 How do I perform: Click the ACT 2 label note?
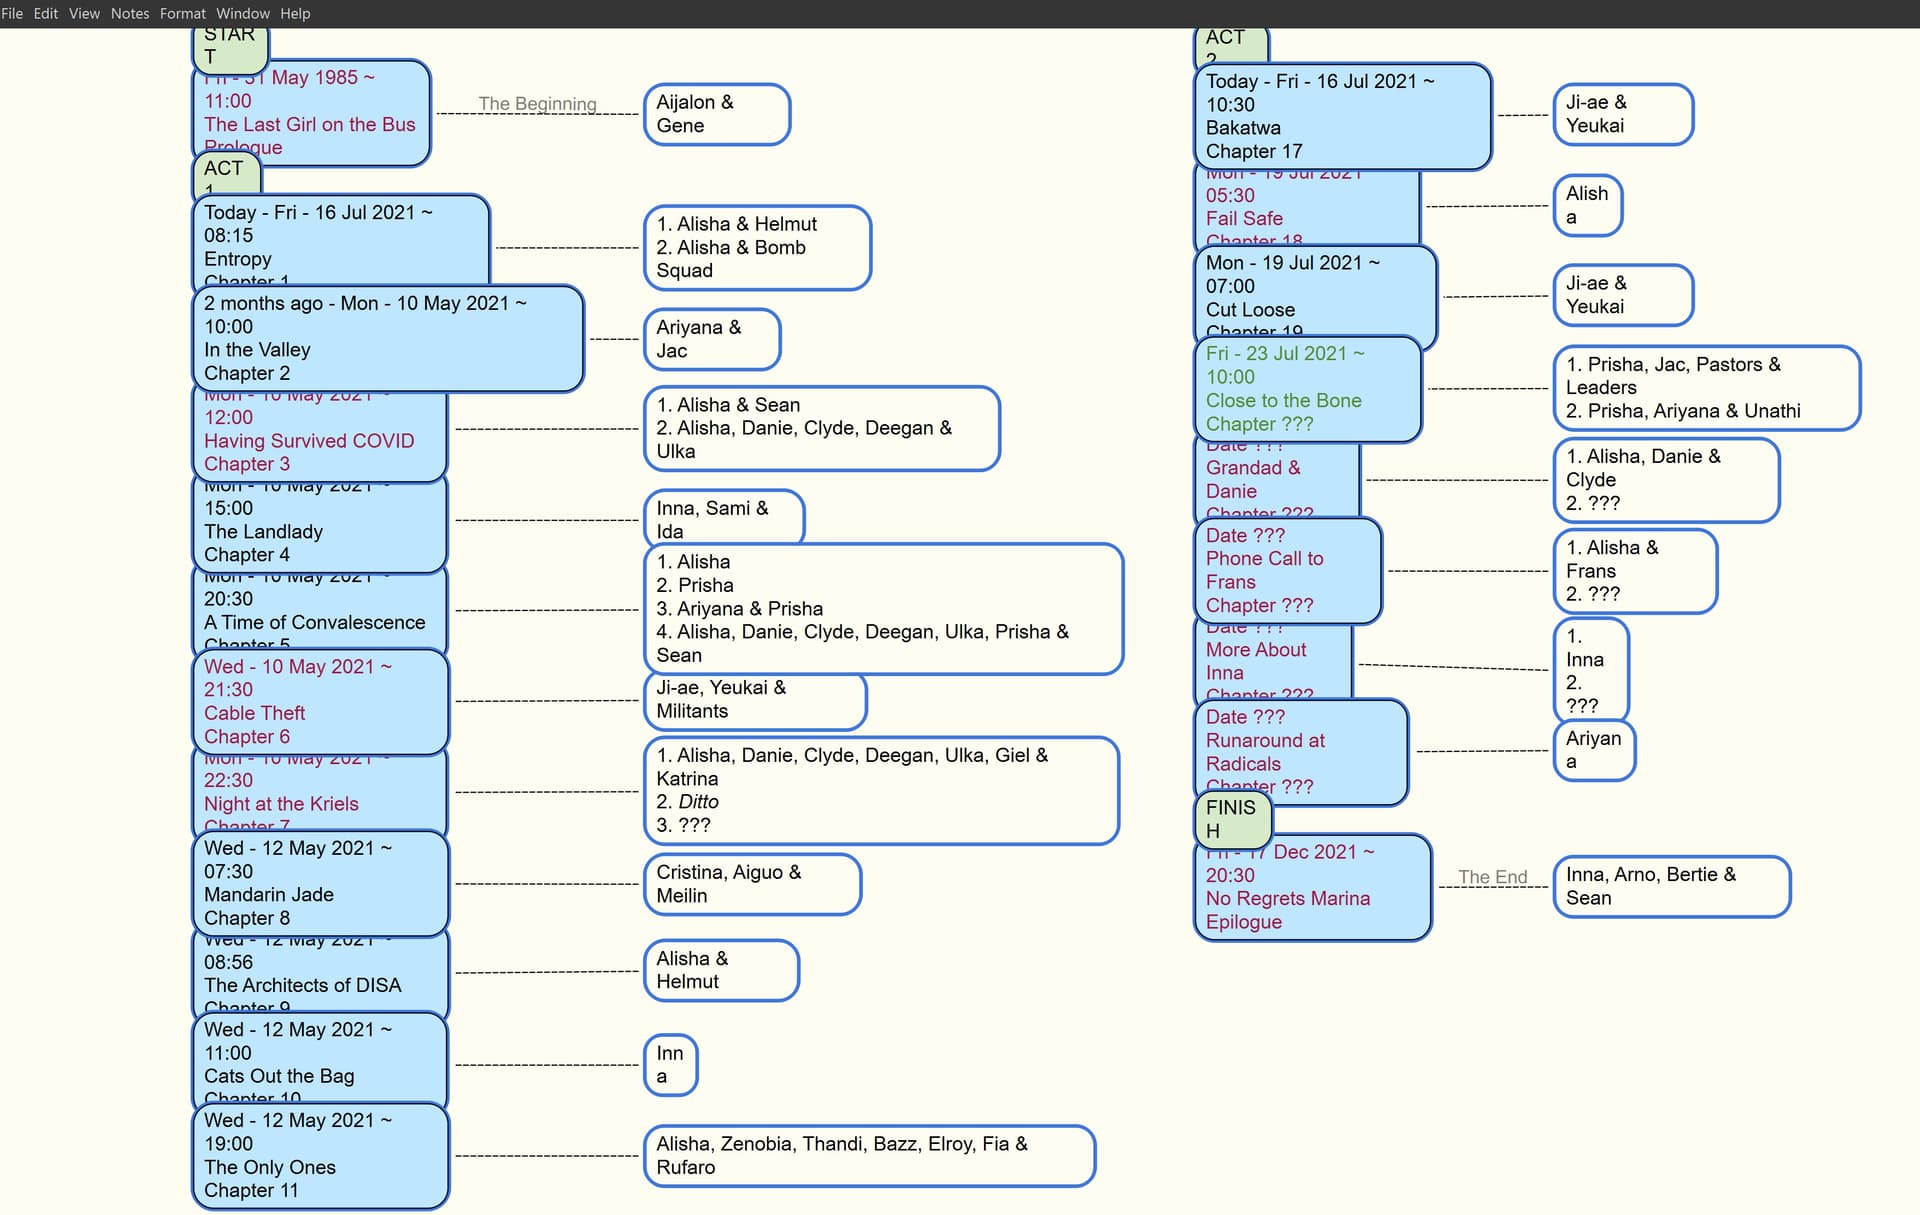click(1231, 46)
